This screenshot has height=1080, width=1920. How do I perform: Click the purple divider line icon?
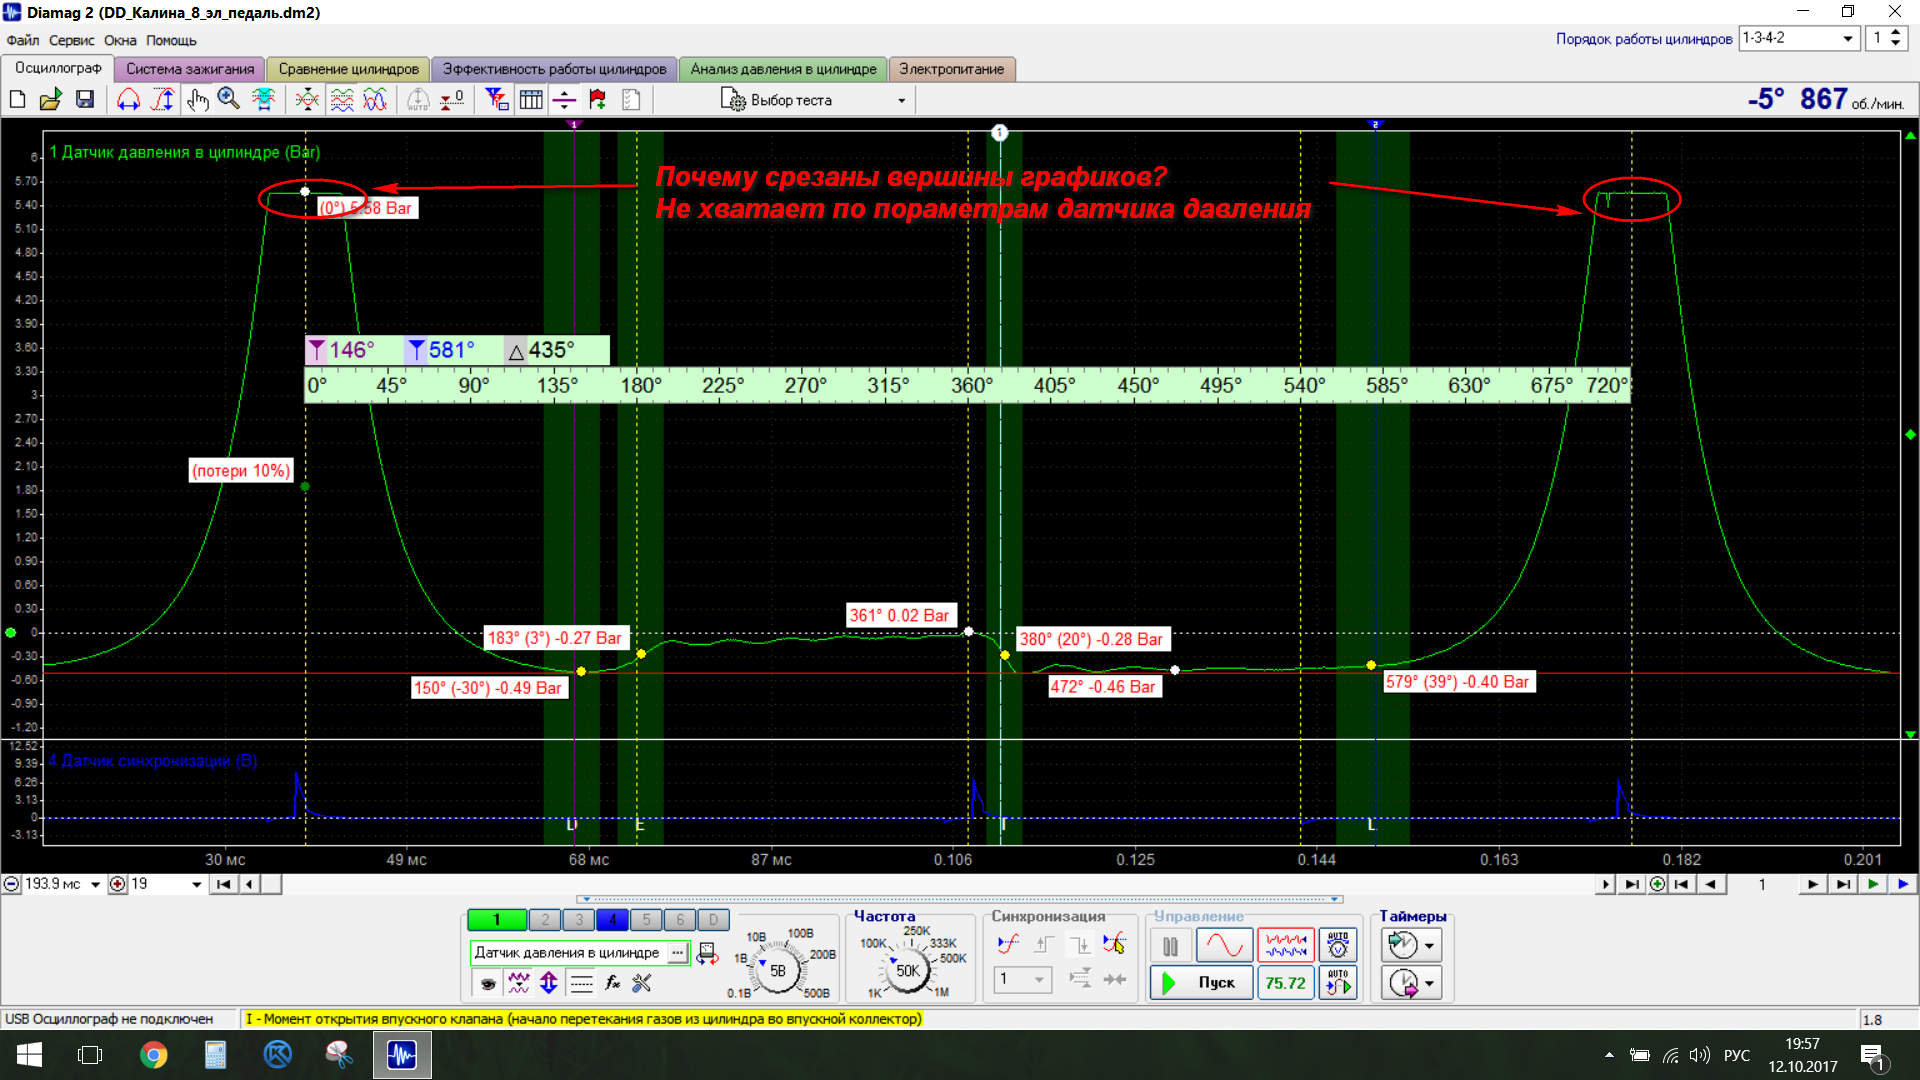click(x=564, y=99)
